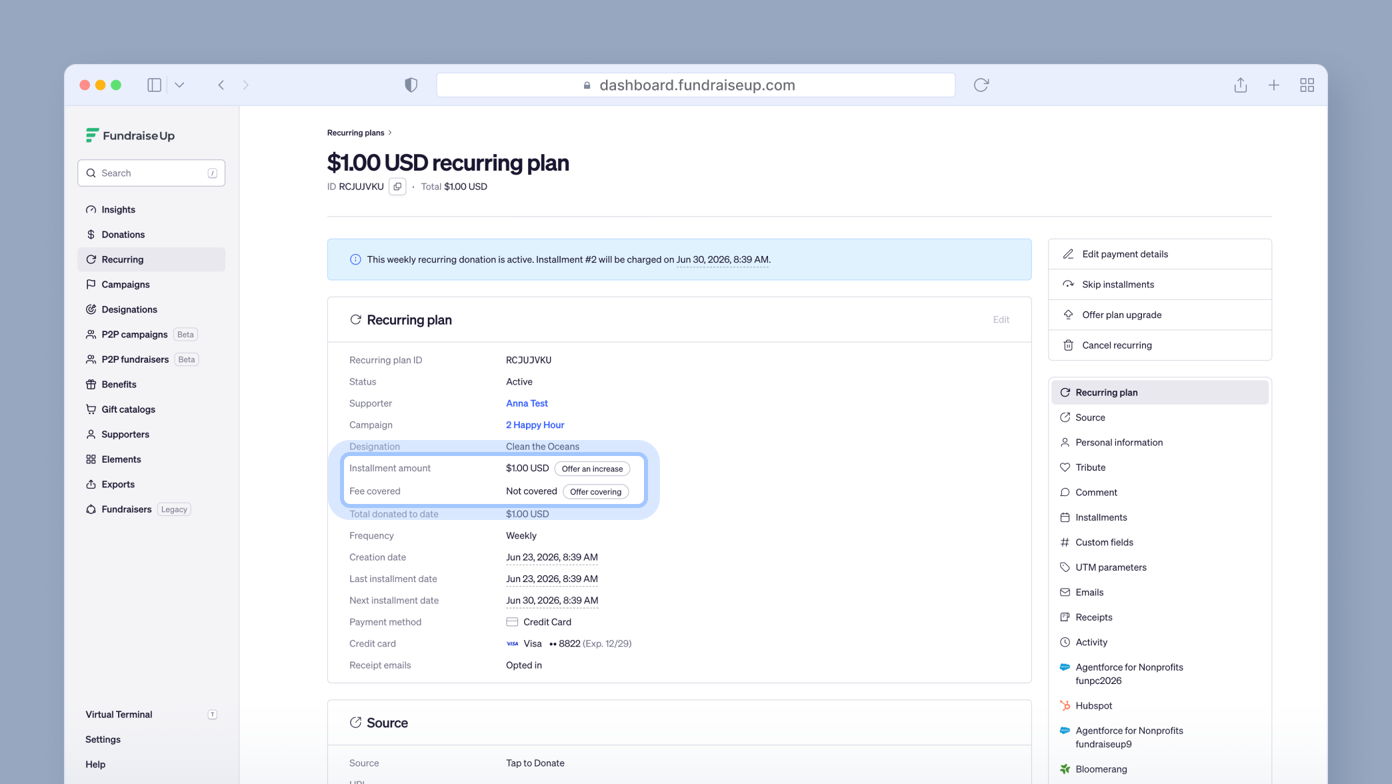Click the Safari sidebar toggle icon

[154, 85]
